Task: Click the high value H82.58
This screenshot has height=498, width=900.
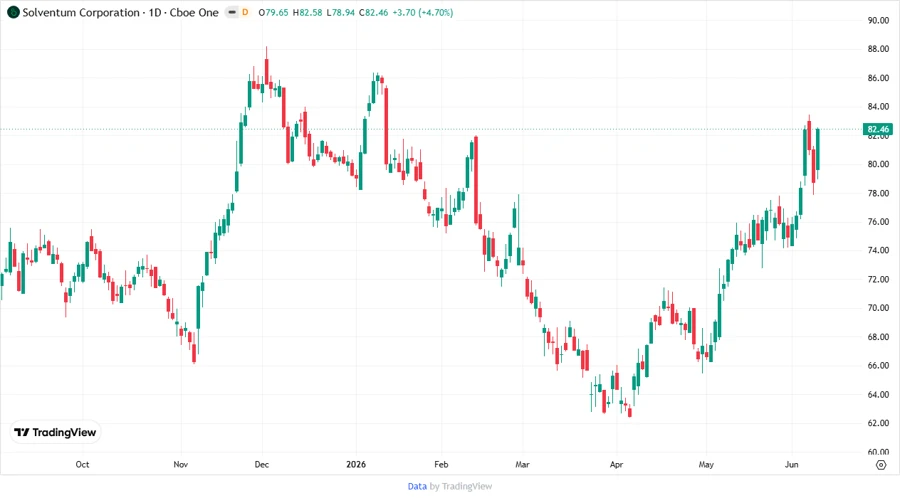Action: click(307, 12)
